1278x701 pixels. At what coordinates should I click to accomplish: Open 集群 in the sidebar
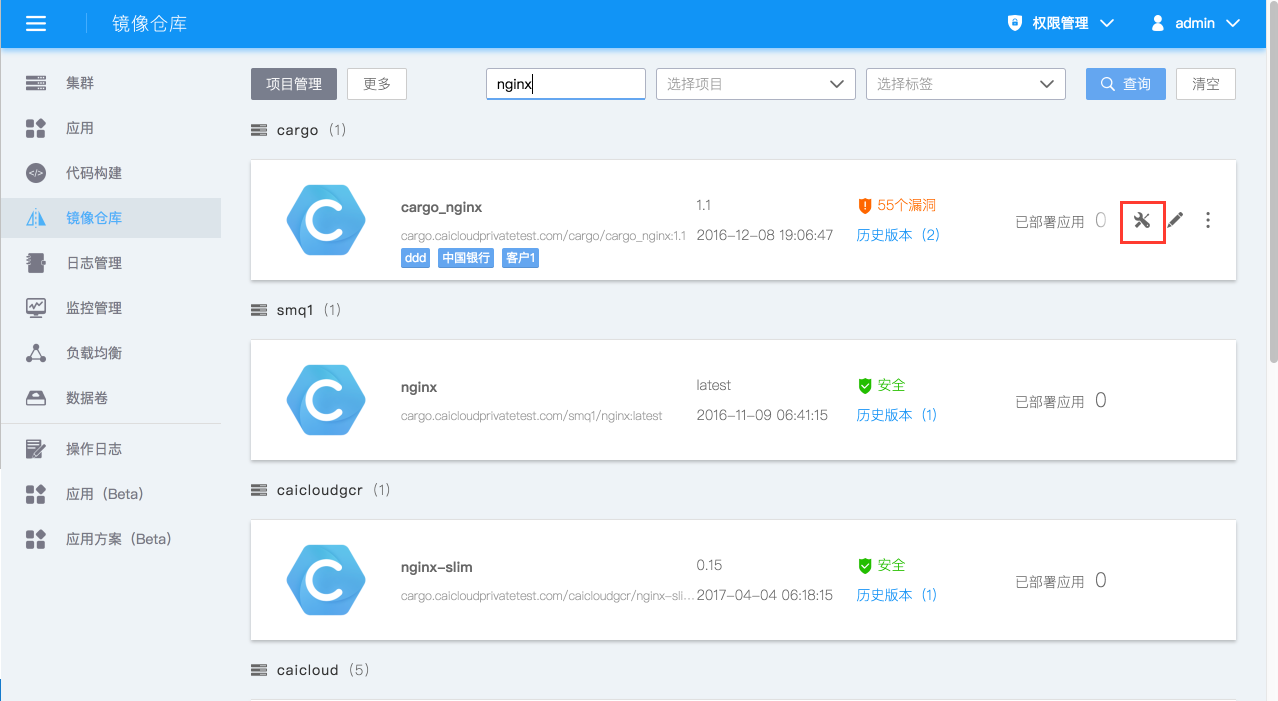[80, 83]
